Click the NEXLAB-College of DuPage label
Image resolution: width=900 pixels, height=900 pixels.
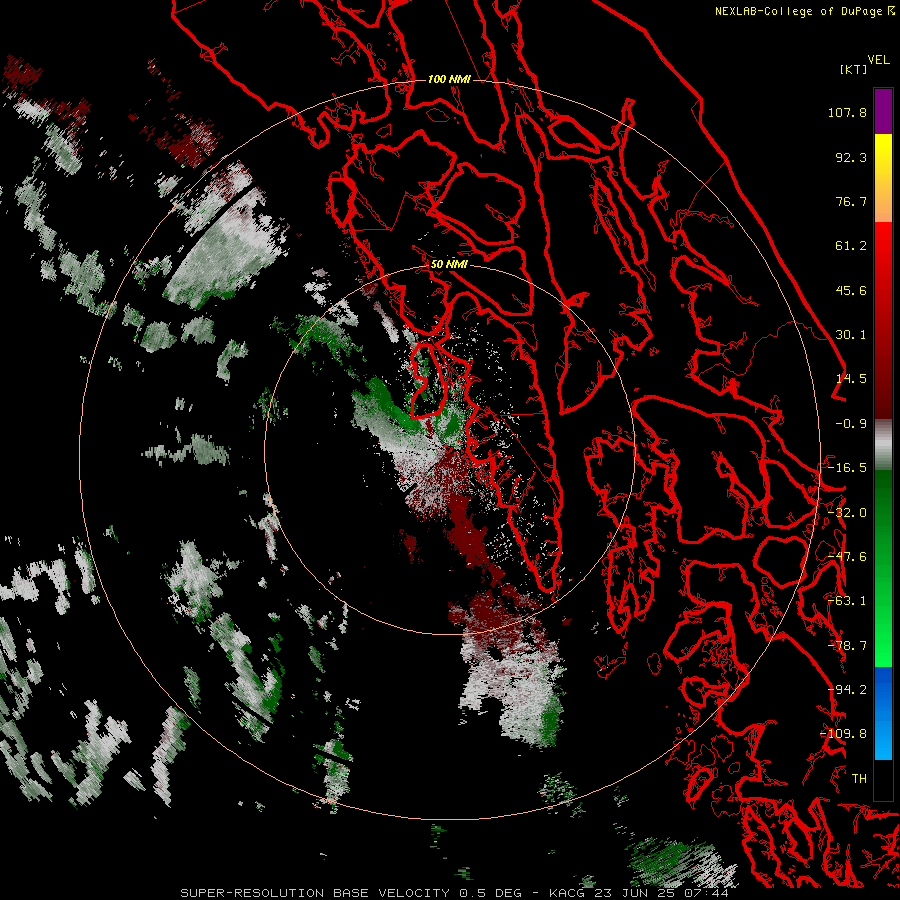click(x=804, y=11)
